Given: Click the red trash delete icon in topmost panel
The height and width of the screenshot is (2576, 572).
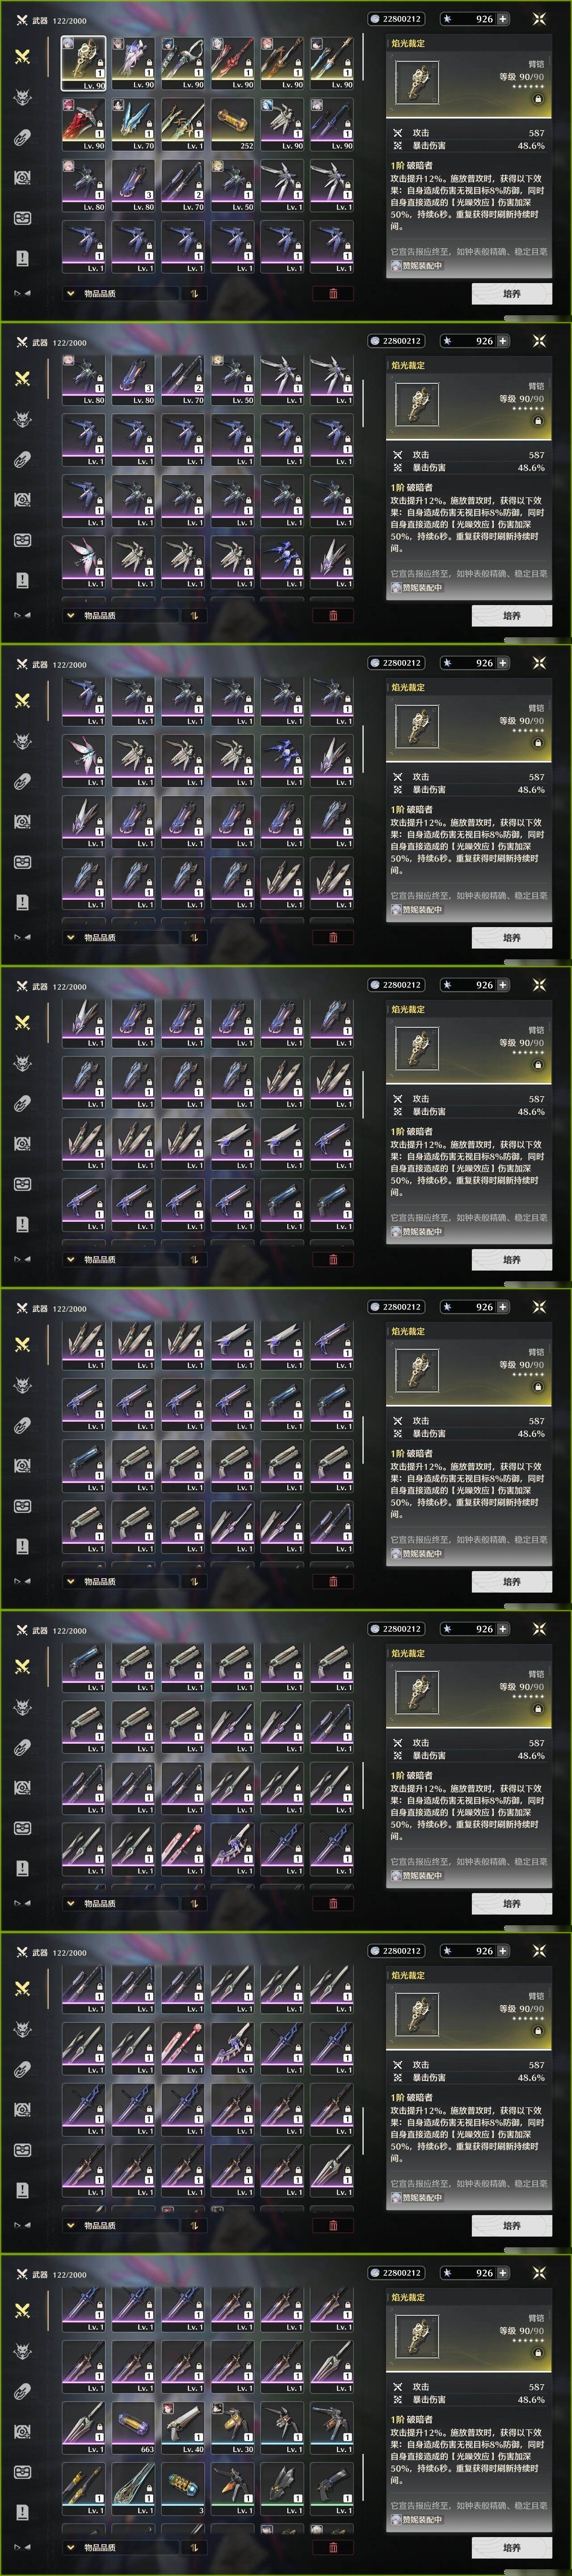Looking at the screenshot, I should 333,293.
